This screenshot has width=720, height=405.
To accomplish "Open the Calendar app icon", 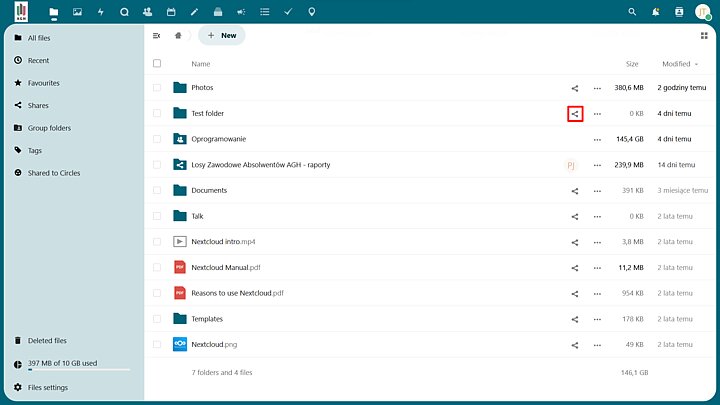I will 171,12.
